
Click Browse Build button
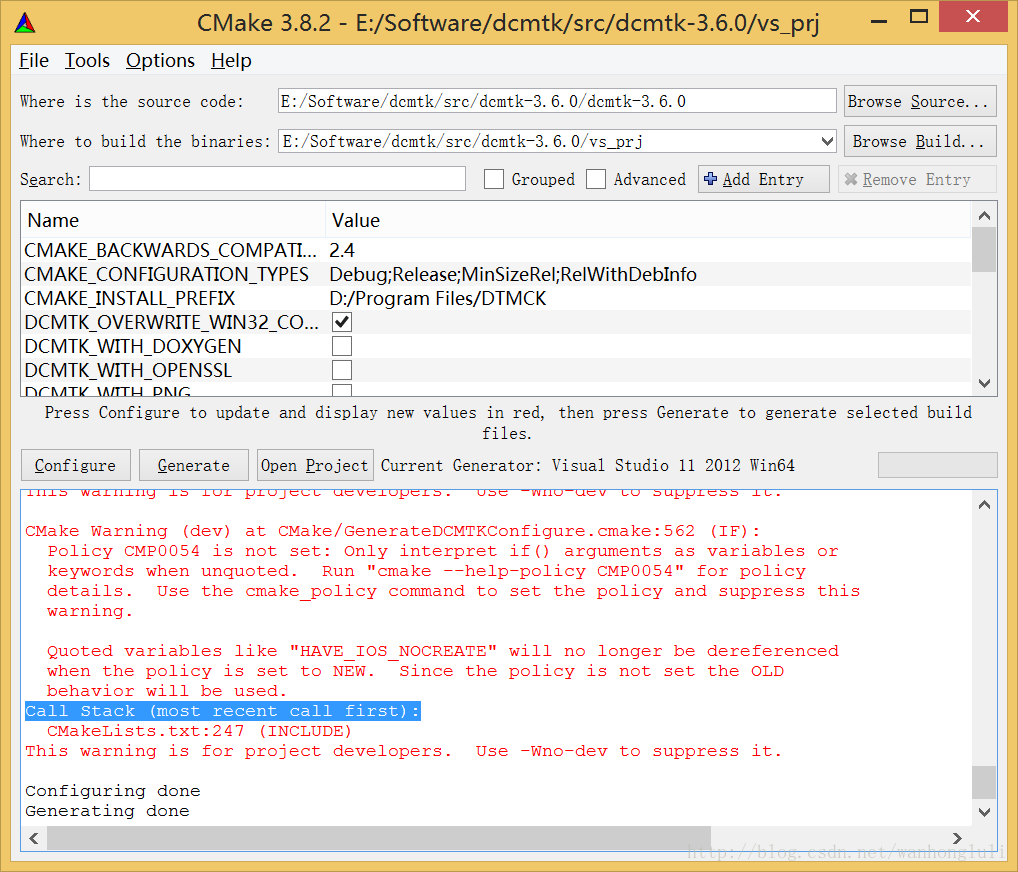coord(920,142)
